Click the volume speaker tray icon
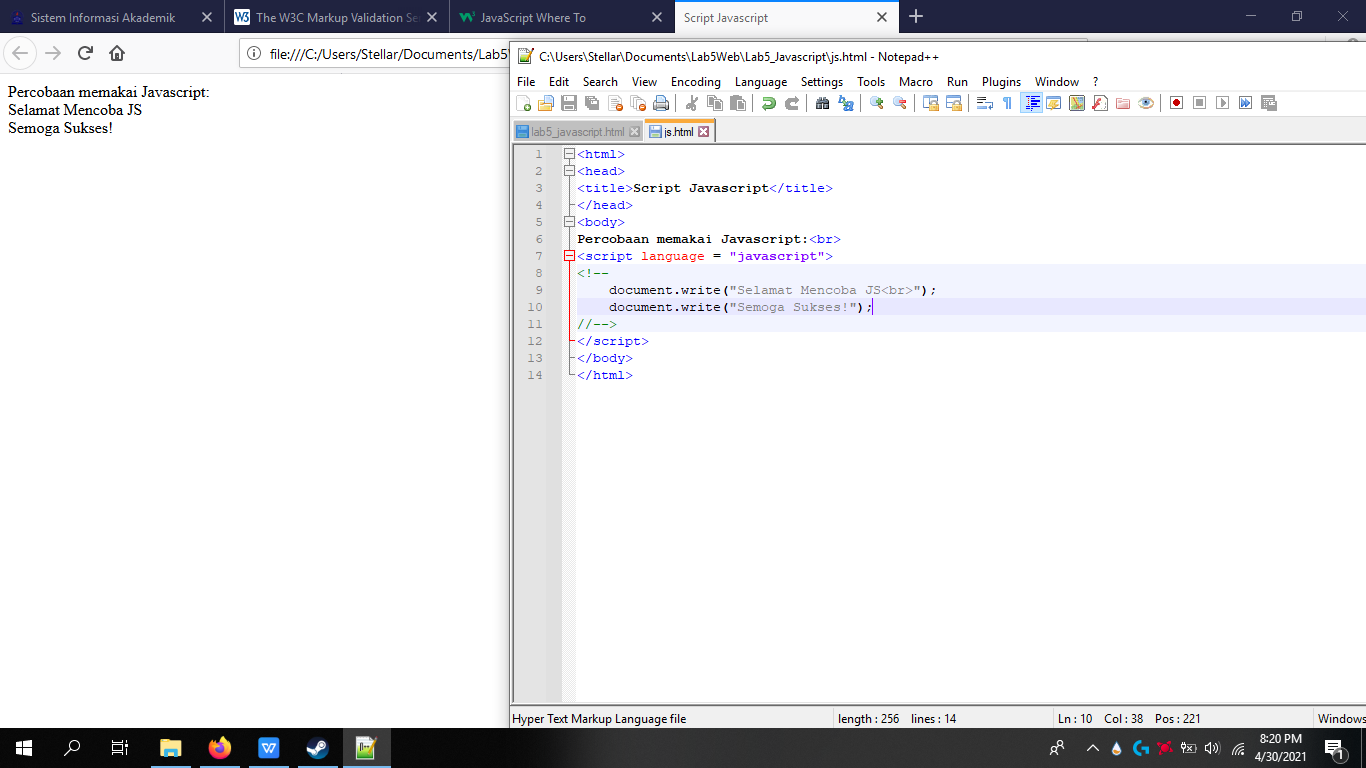Screen dimensions: 1366x768 [1213, 748]
